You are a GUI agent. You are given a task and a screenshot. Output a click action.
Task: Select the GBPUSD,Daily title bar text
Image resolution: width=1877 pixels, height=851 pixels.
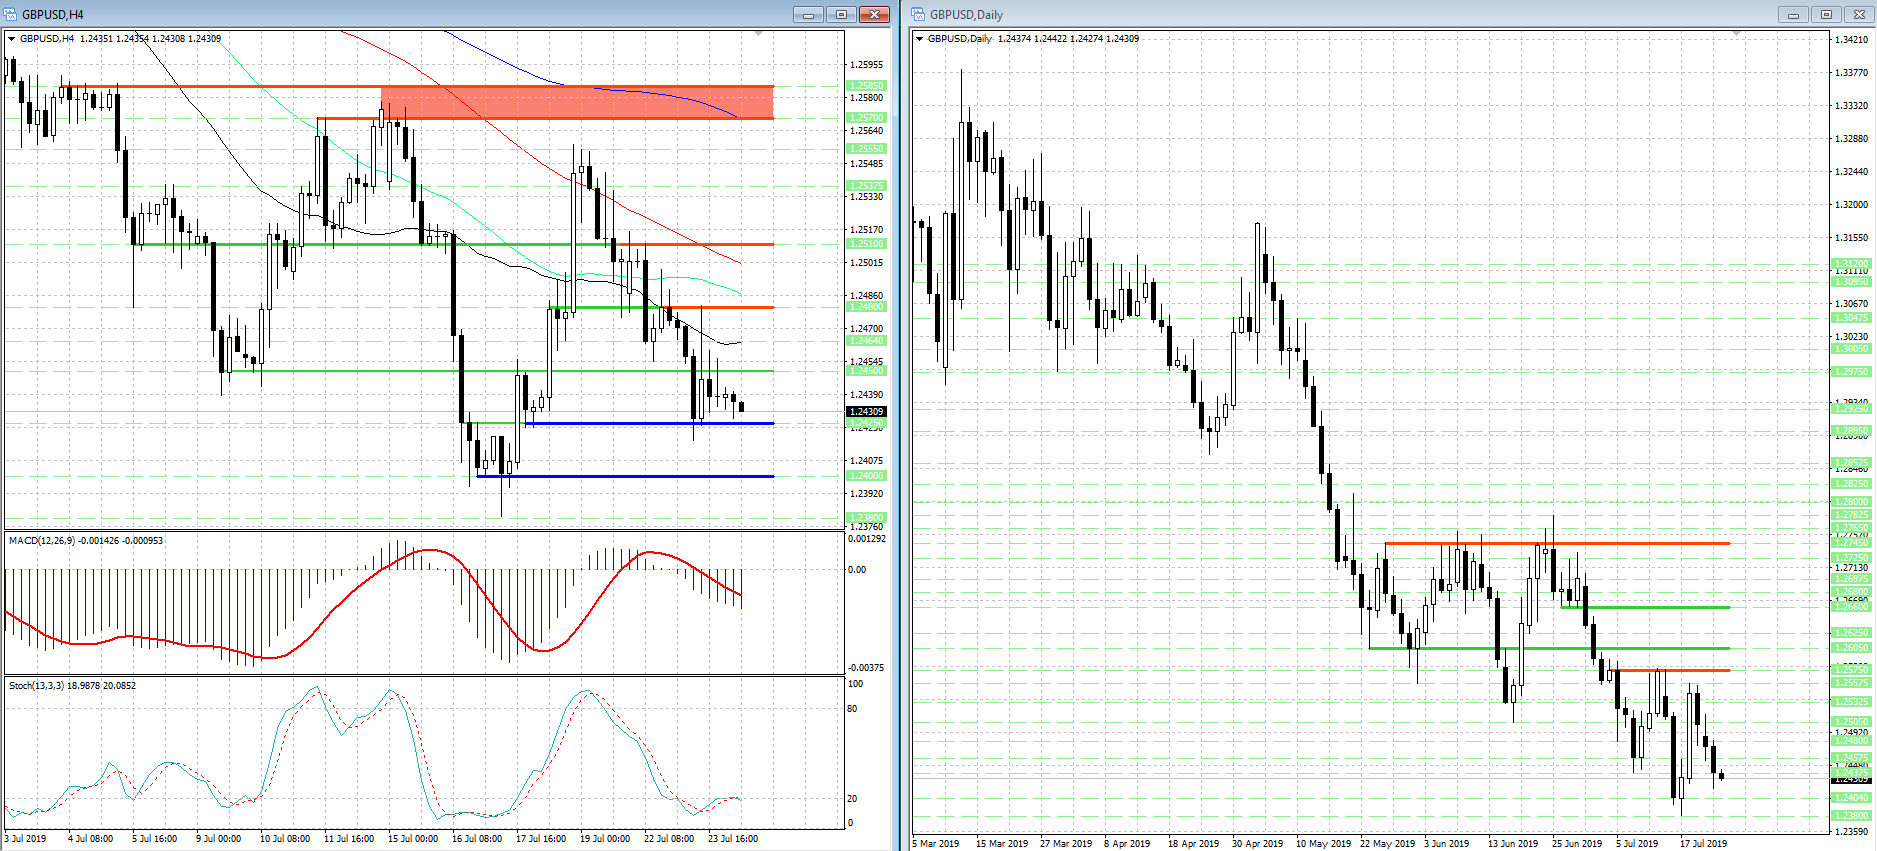pyautogui.click(x=966, y=15)
